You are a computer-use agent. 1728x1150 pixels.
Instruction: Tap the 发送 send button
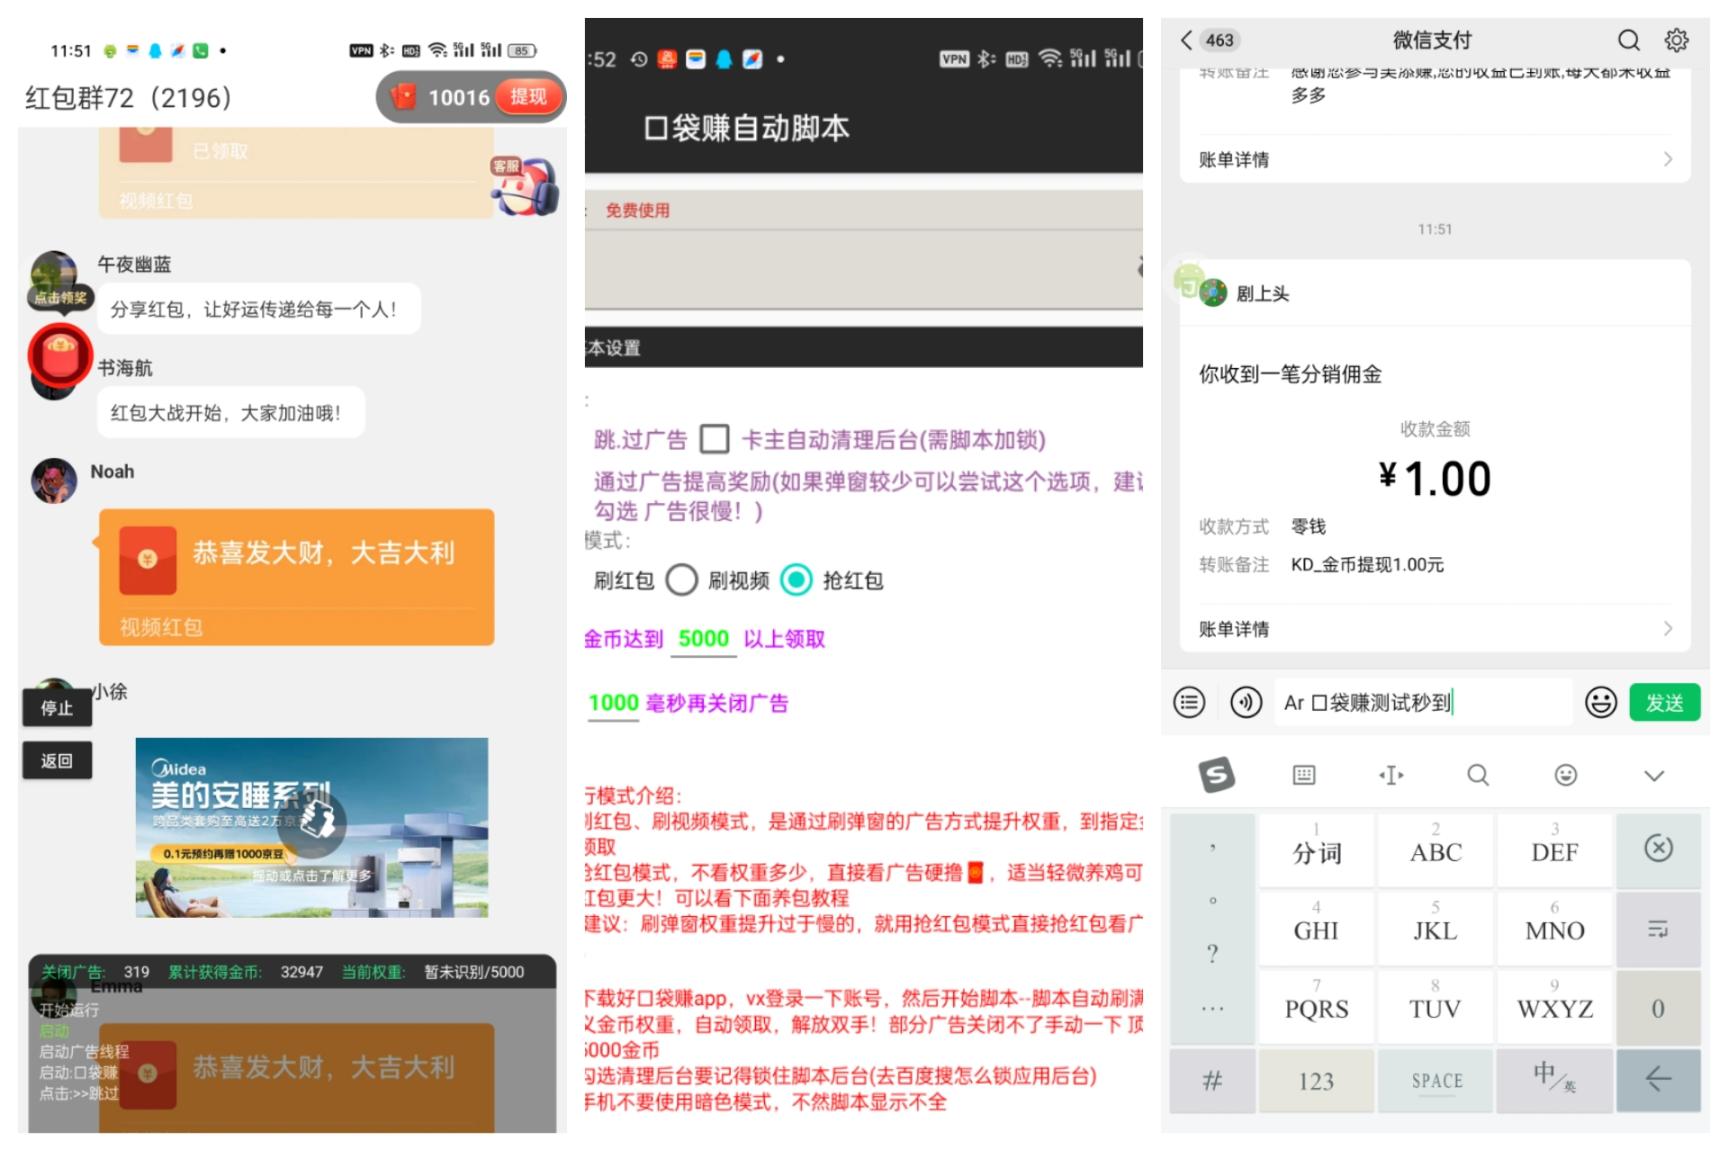[x=1665, y=702]
